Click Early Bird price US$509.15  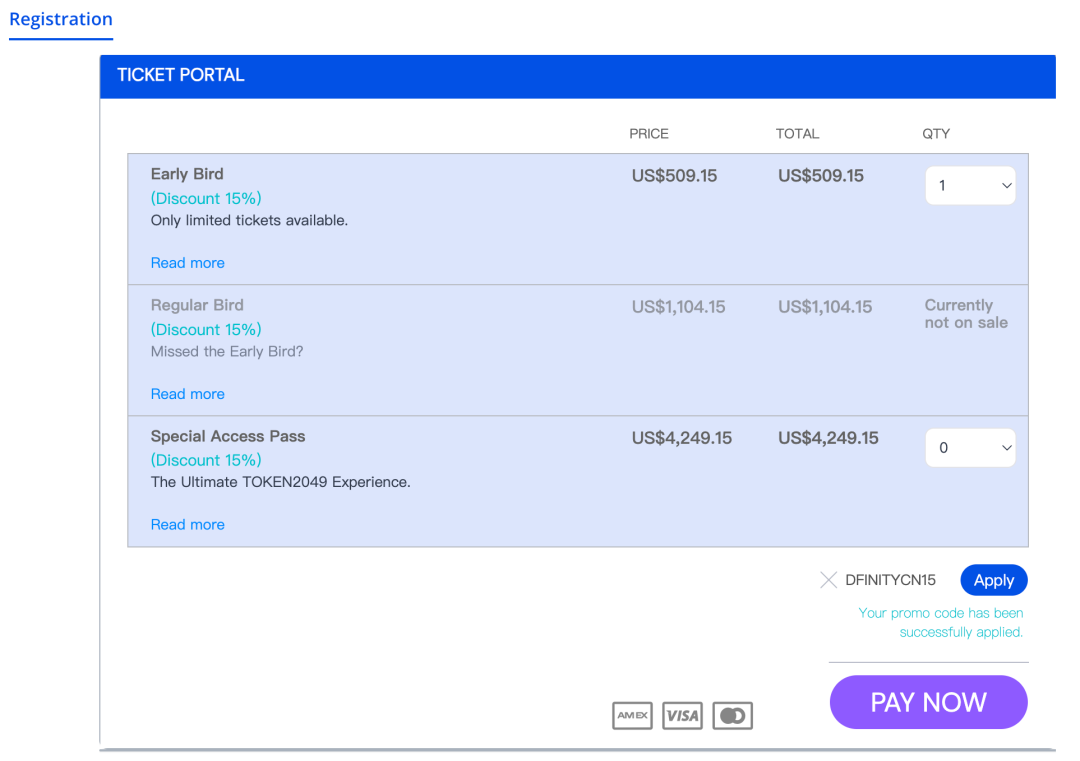pos(674,176)
